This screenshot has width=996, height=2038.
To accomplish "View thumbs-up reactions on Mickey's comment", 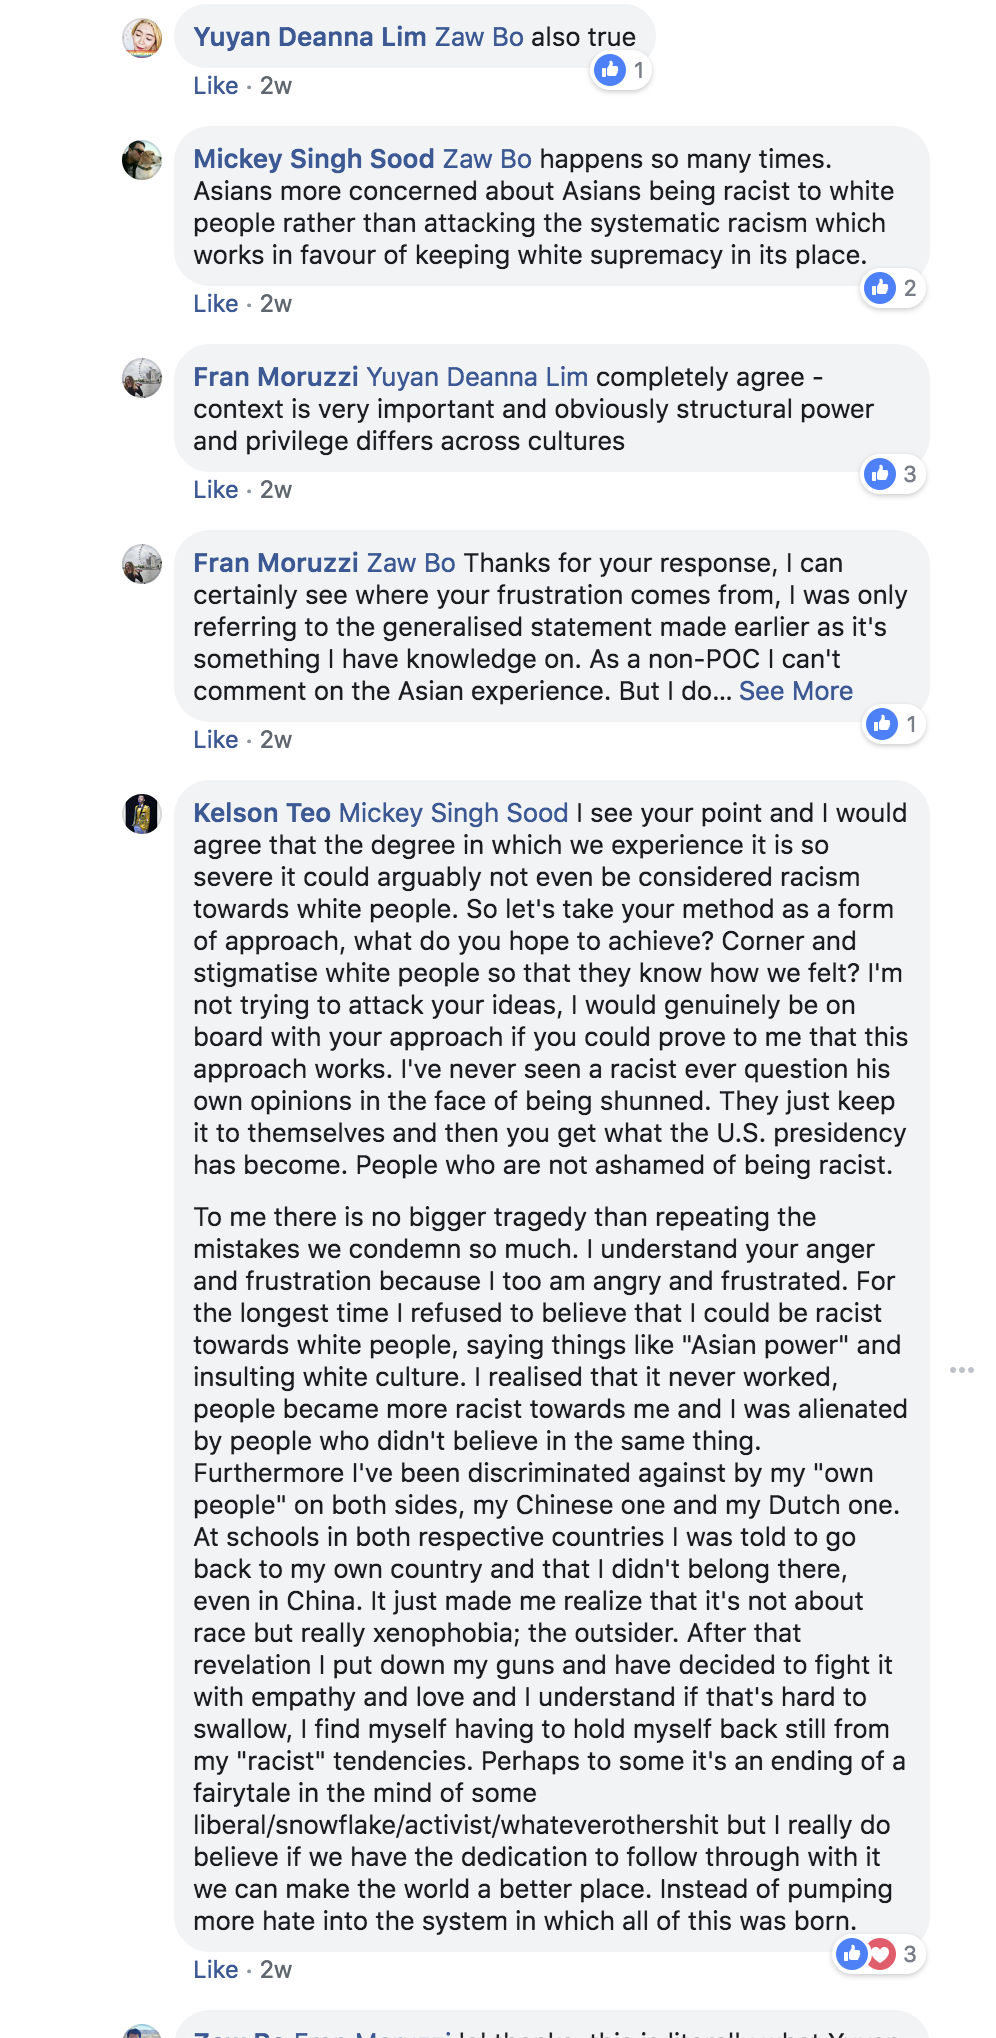I will pyautogui.click(x=893, y=288).
